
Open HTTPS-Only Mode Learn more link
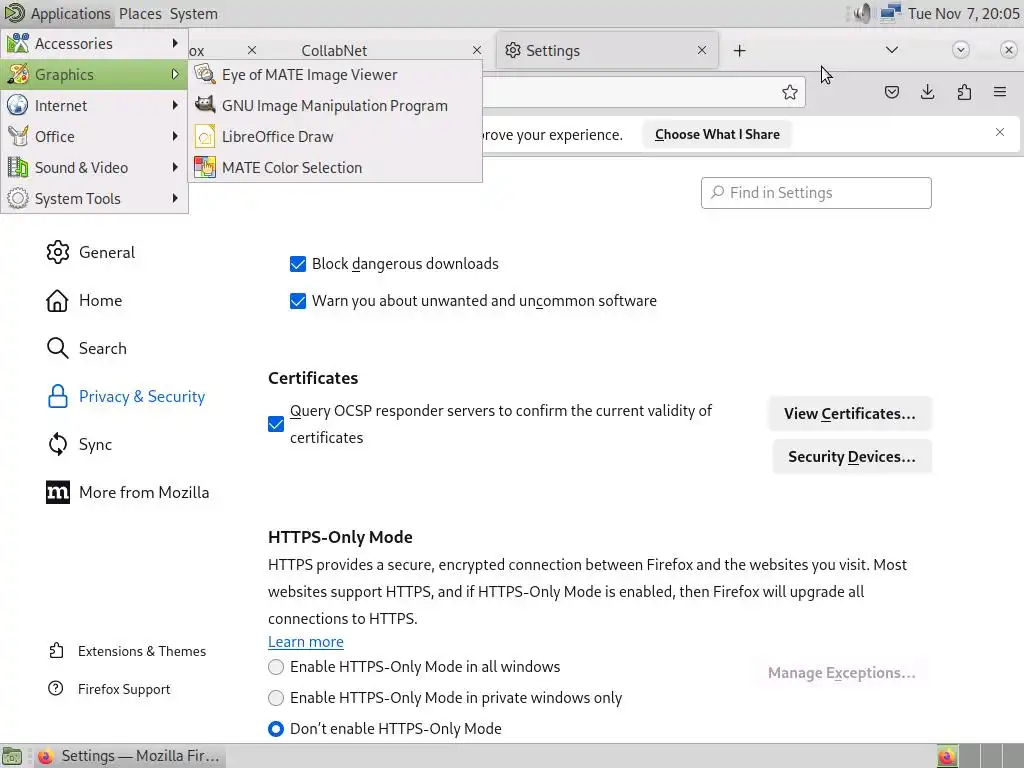[306, 642]
